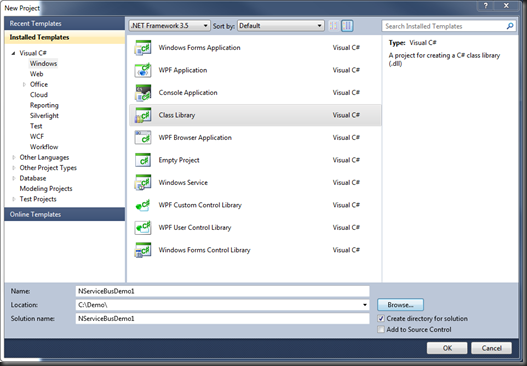Click the WPF Custom Control Library icon
This screenshot has width=527, height=366.
click(x=143, y=205)
